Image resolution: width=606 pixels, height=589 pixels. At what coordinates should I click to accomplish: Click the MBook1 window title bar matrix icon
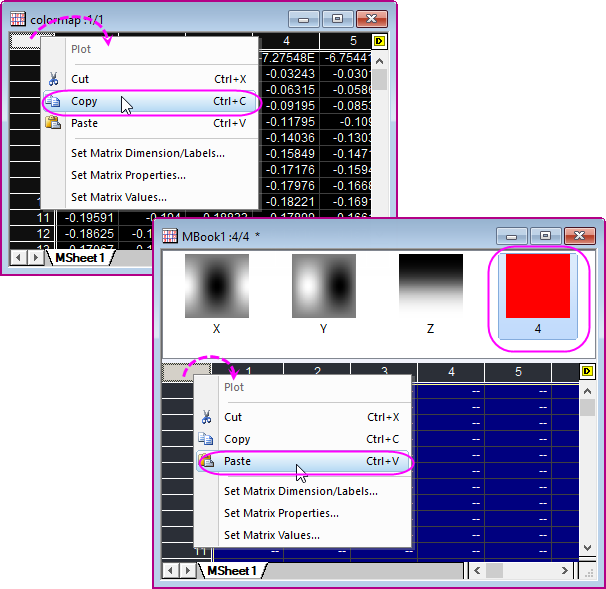click(170, 236)
